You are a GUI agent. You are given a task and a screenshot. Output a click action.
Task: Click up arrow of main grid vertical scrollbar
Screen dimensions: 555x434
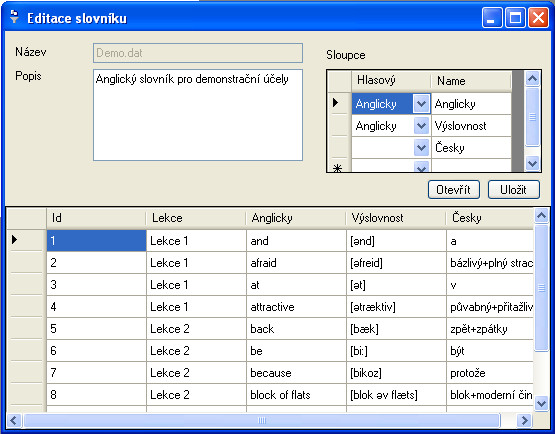(542, 216)
